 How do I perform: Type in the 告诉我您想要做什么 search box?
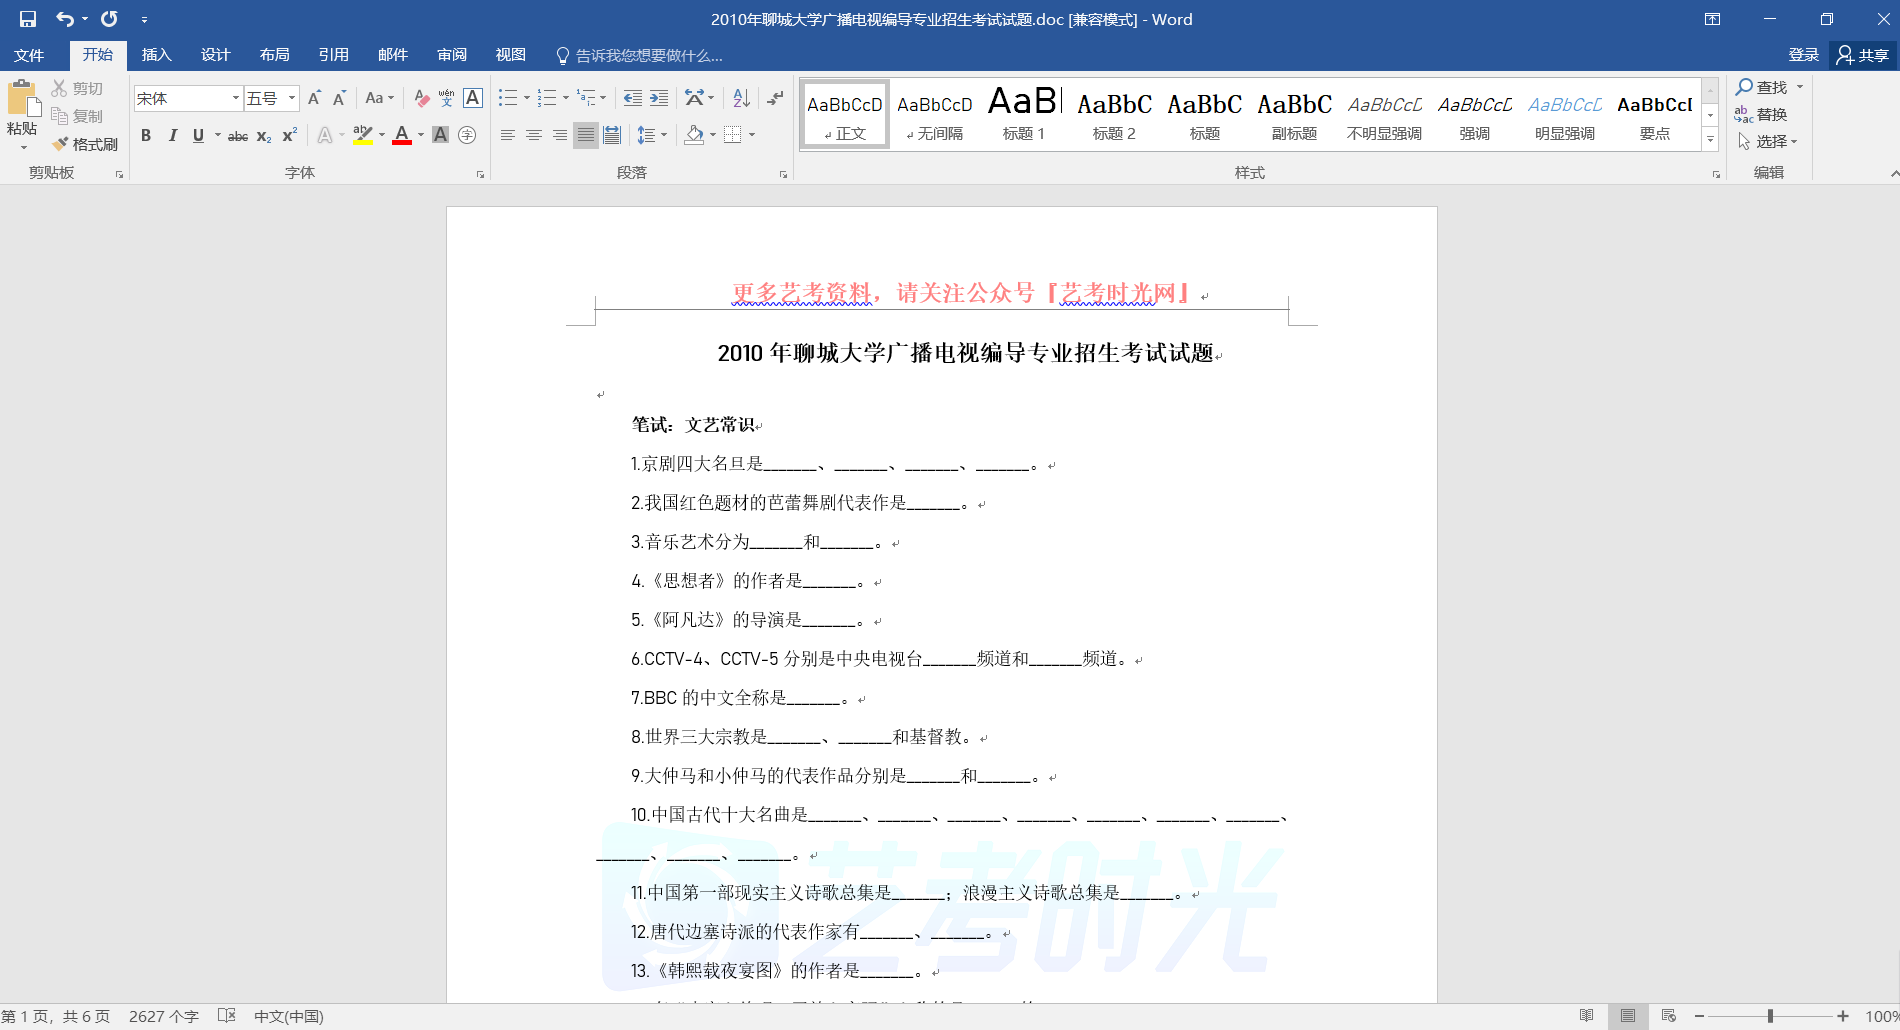coord(648,55)
